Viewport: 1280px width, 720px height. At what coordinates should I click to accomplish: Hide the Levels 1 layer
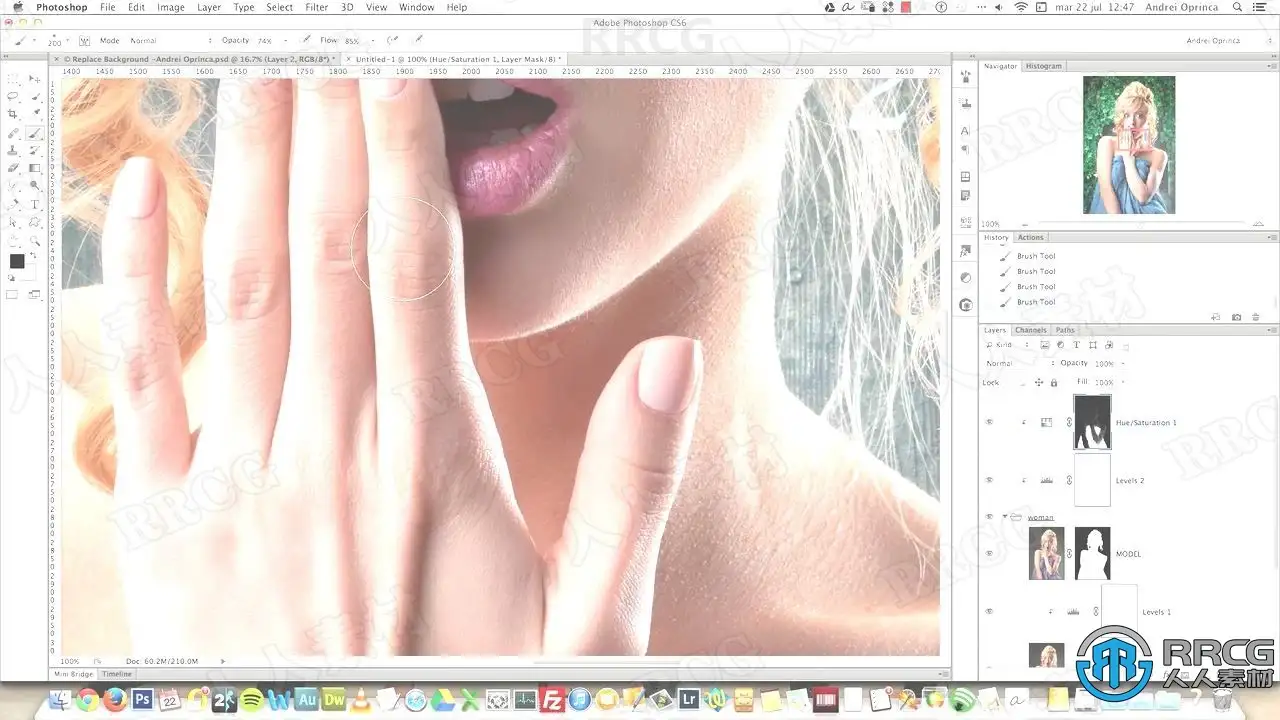[x=989, y=611]
